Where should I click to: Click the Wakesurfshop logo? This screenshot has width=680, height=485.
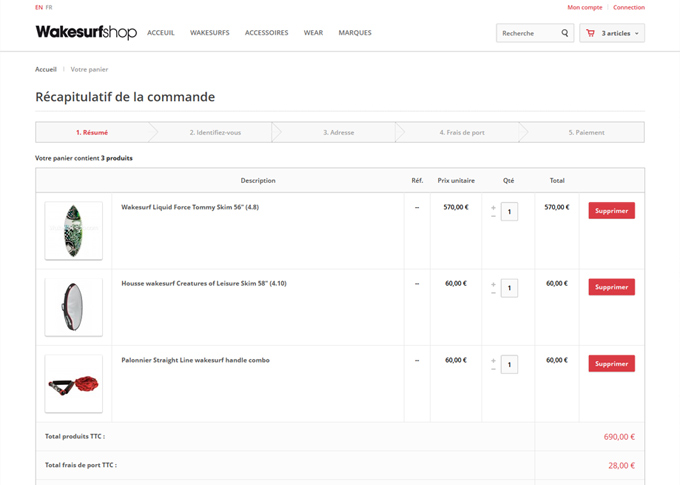(86, 32)
